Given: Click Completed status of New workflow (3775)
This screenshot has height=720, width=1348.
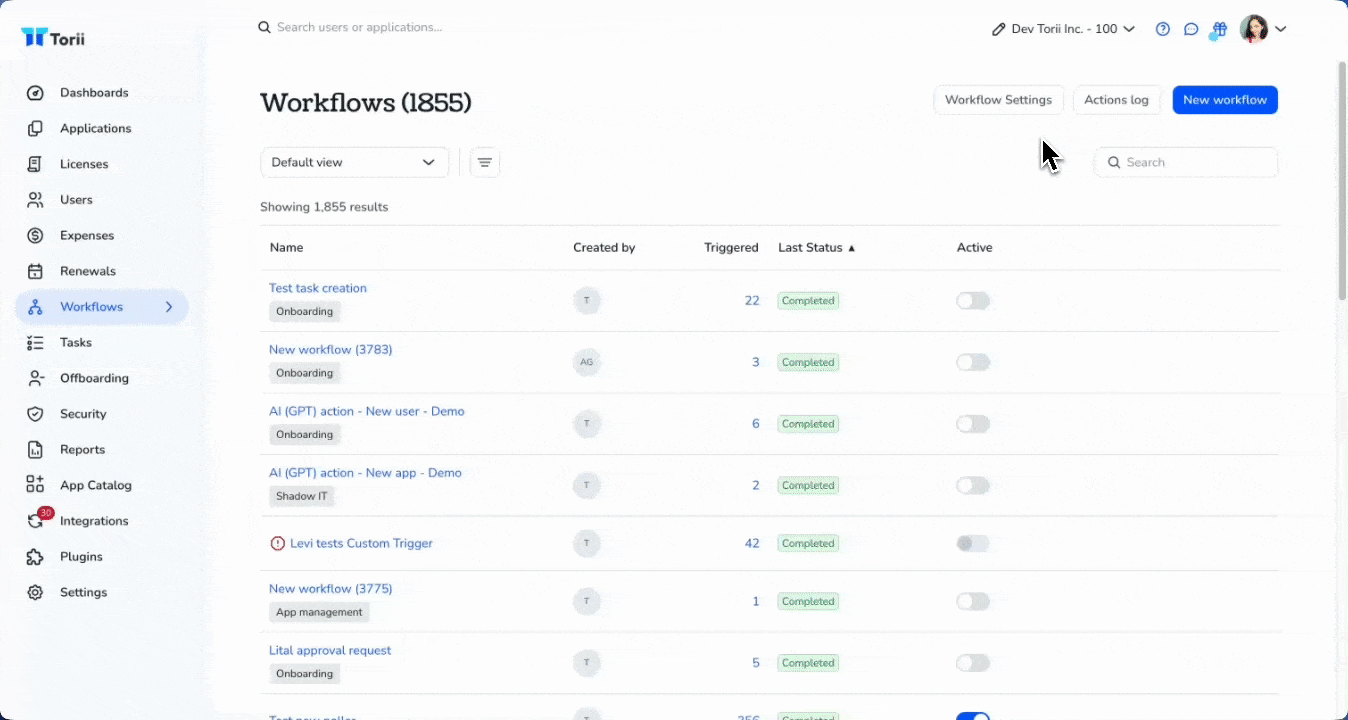Looking at the screenshot, I should (808, 602).
